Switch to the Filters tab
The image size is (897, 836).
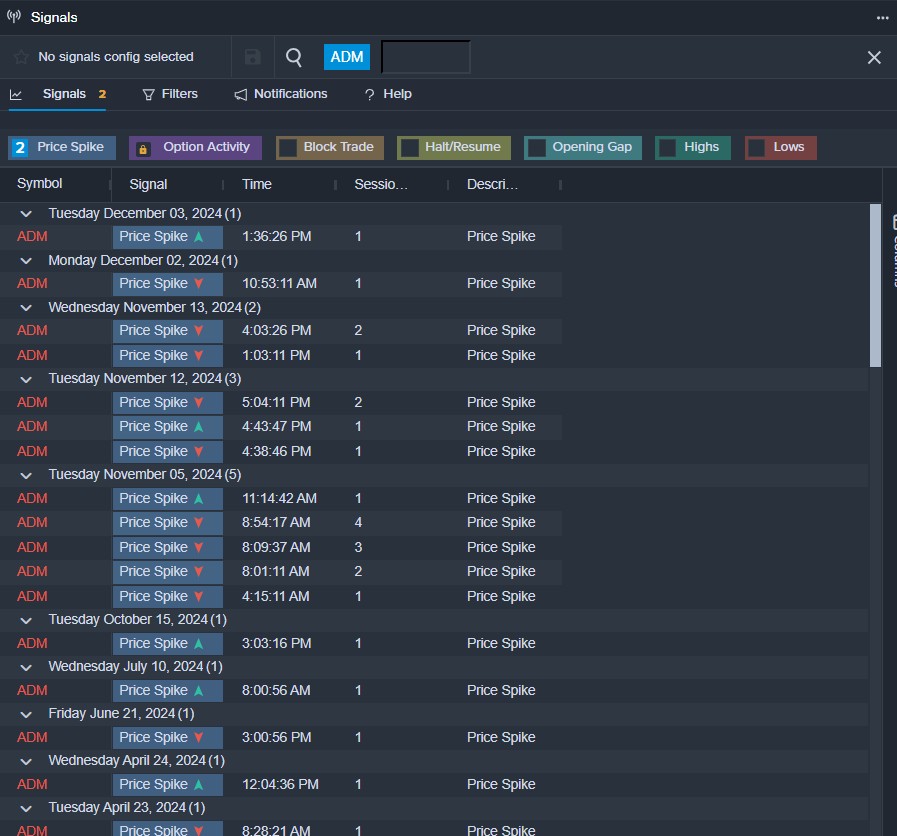point(170,94)
